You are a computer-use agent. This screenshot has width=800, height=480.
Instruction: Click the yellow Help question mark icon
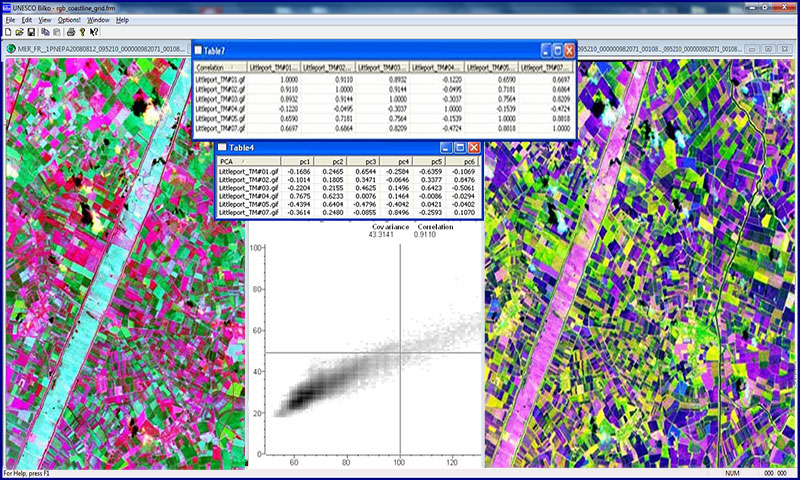pos(82,32)
